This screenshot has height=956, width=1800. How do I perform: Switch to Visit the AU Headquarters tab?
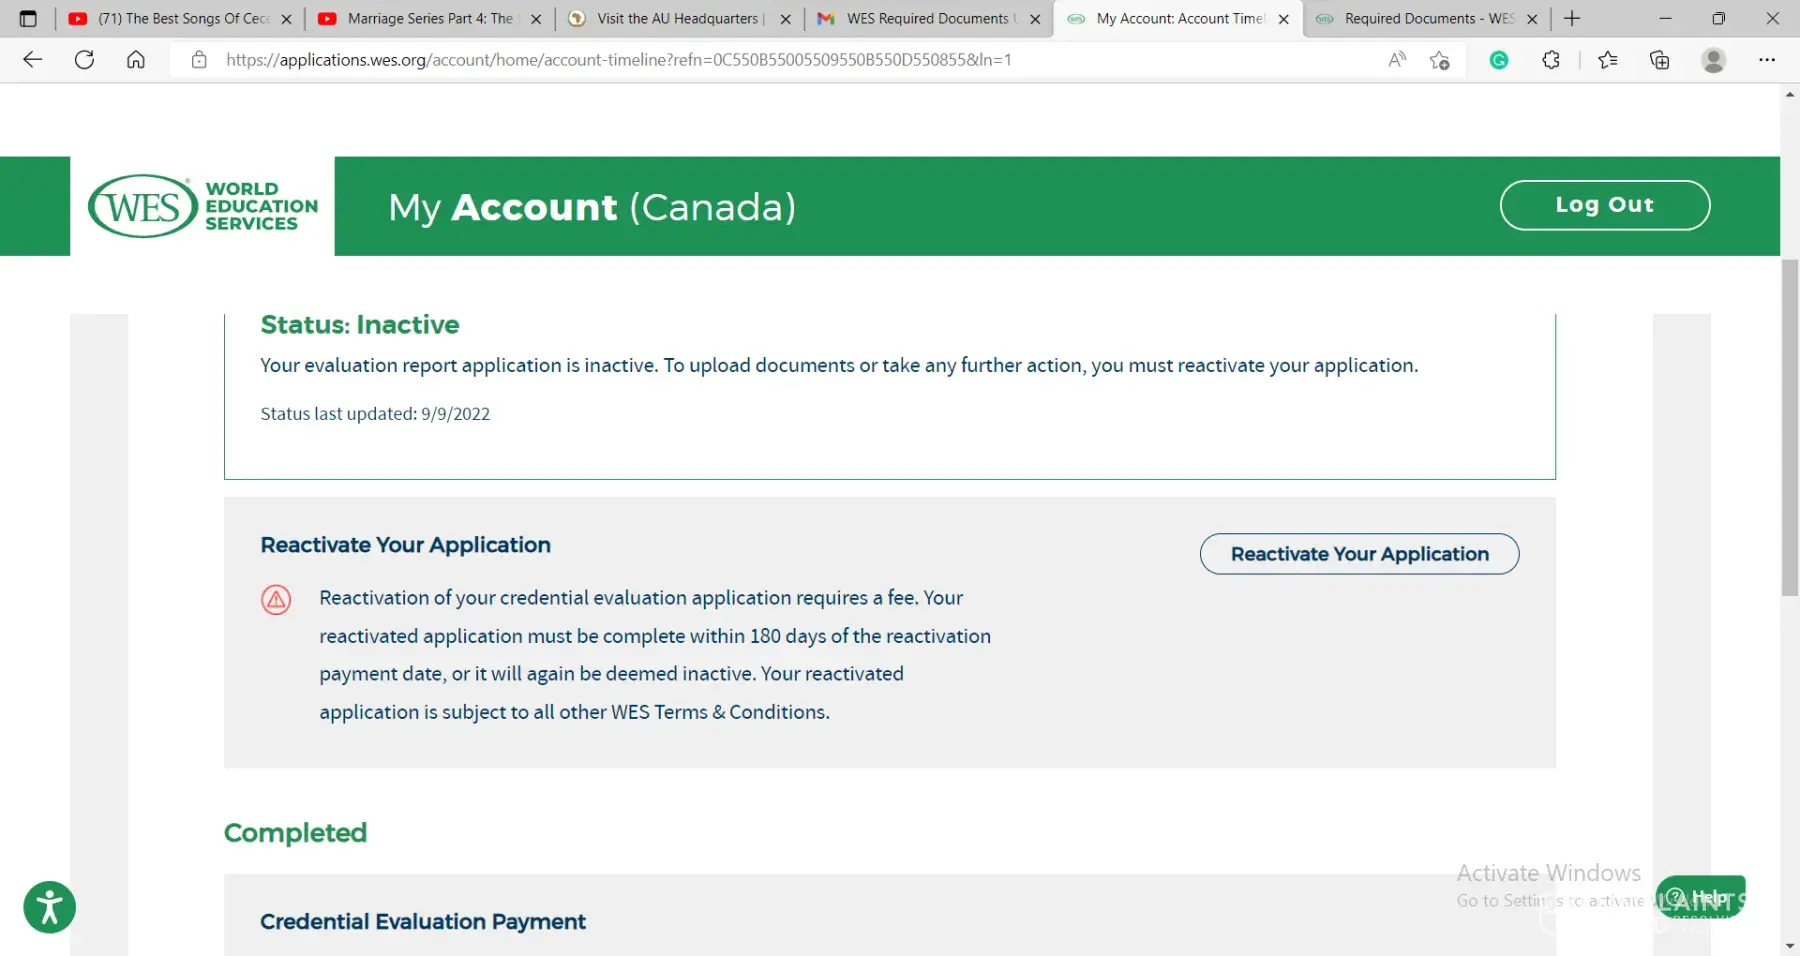(677, 18)
